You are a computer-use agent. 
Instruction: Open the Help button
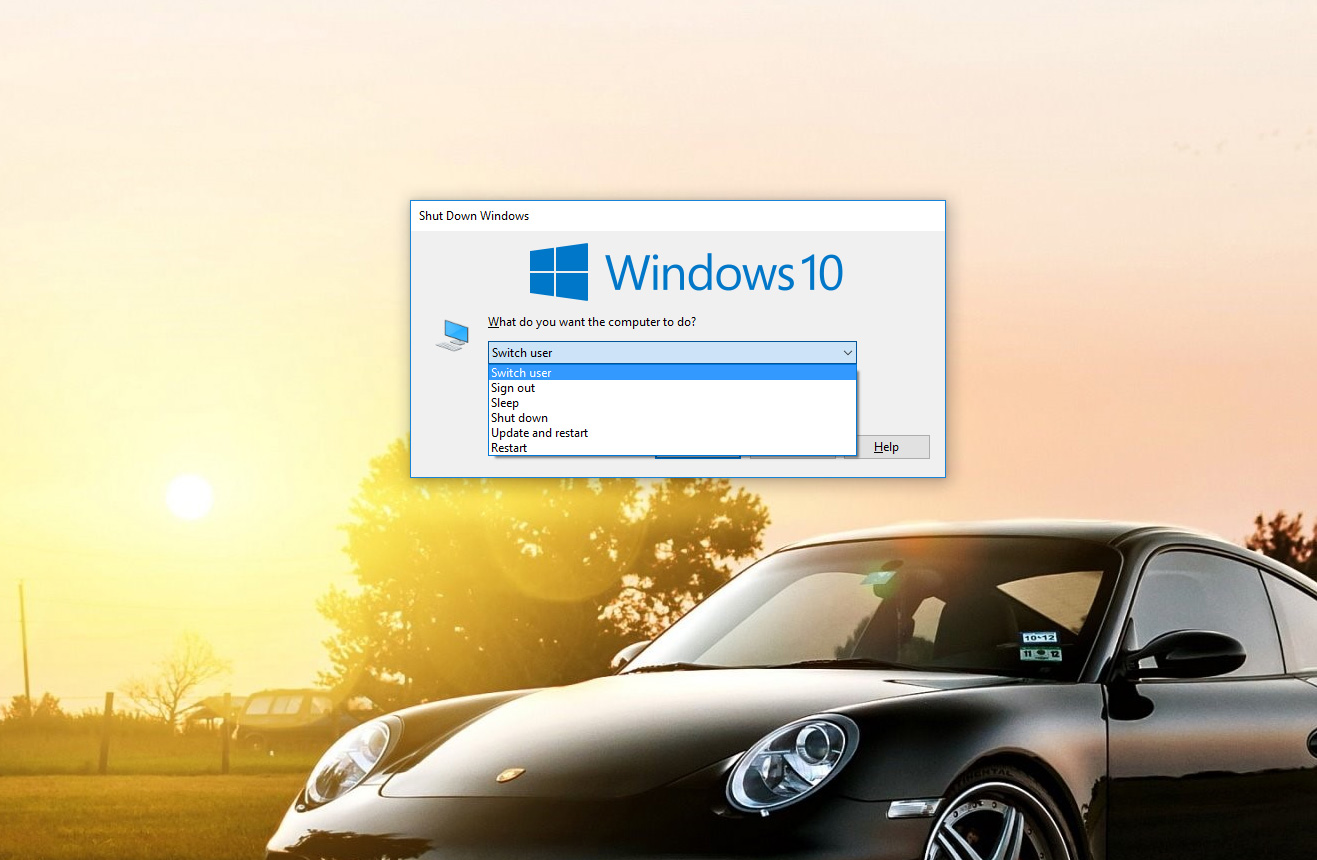tap(887, 447)
